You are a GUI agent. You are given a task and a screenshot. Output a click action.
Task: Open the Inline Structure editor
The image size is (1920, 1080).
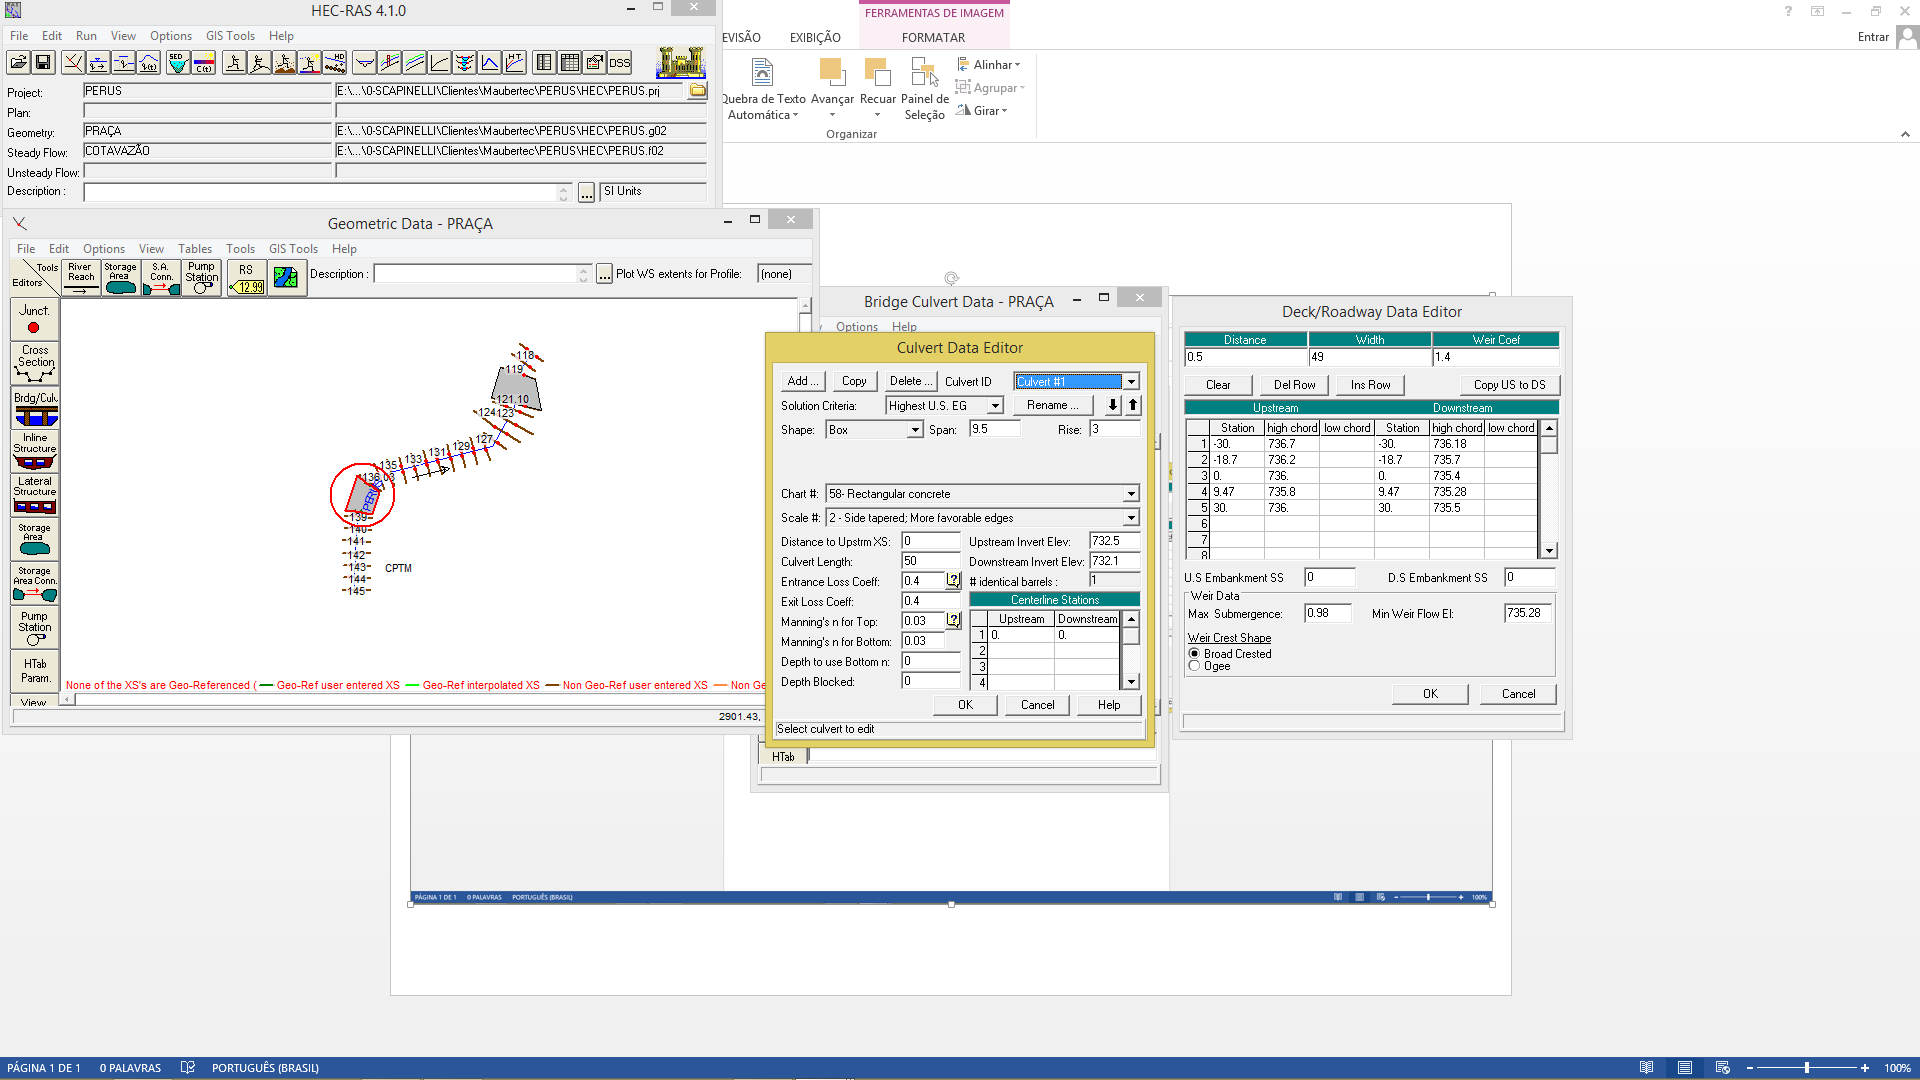[35, 450]
